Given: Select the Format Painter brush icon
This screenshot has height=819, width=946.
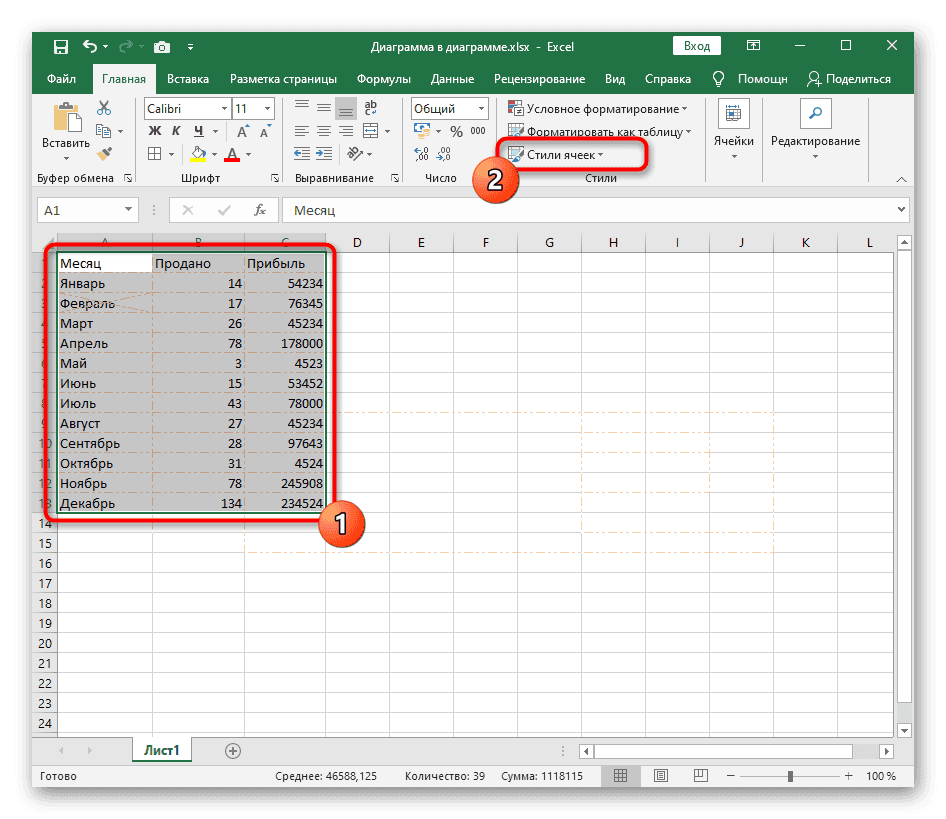Looking at the screenshot, I should coord(104,153).
